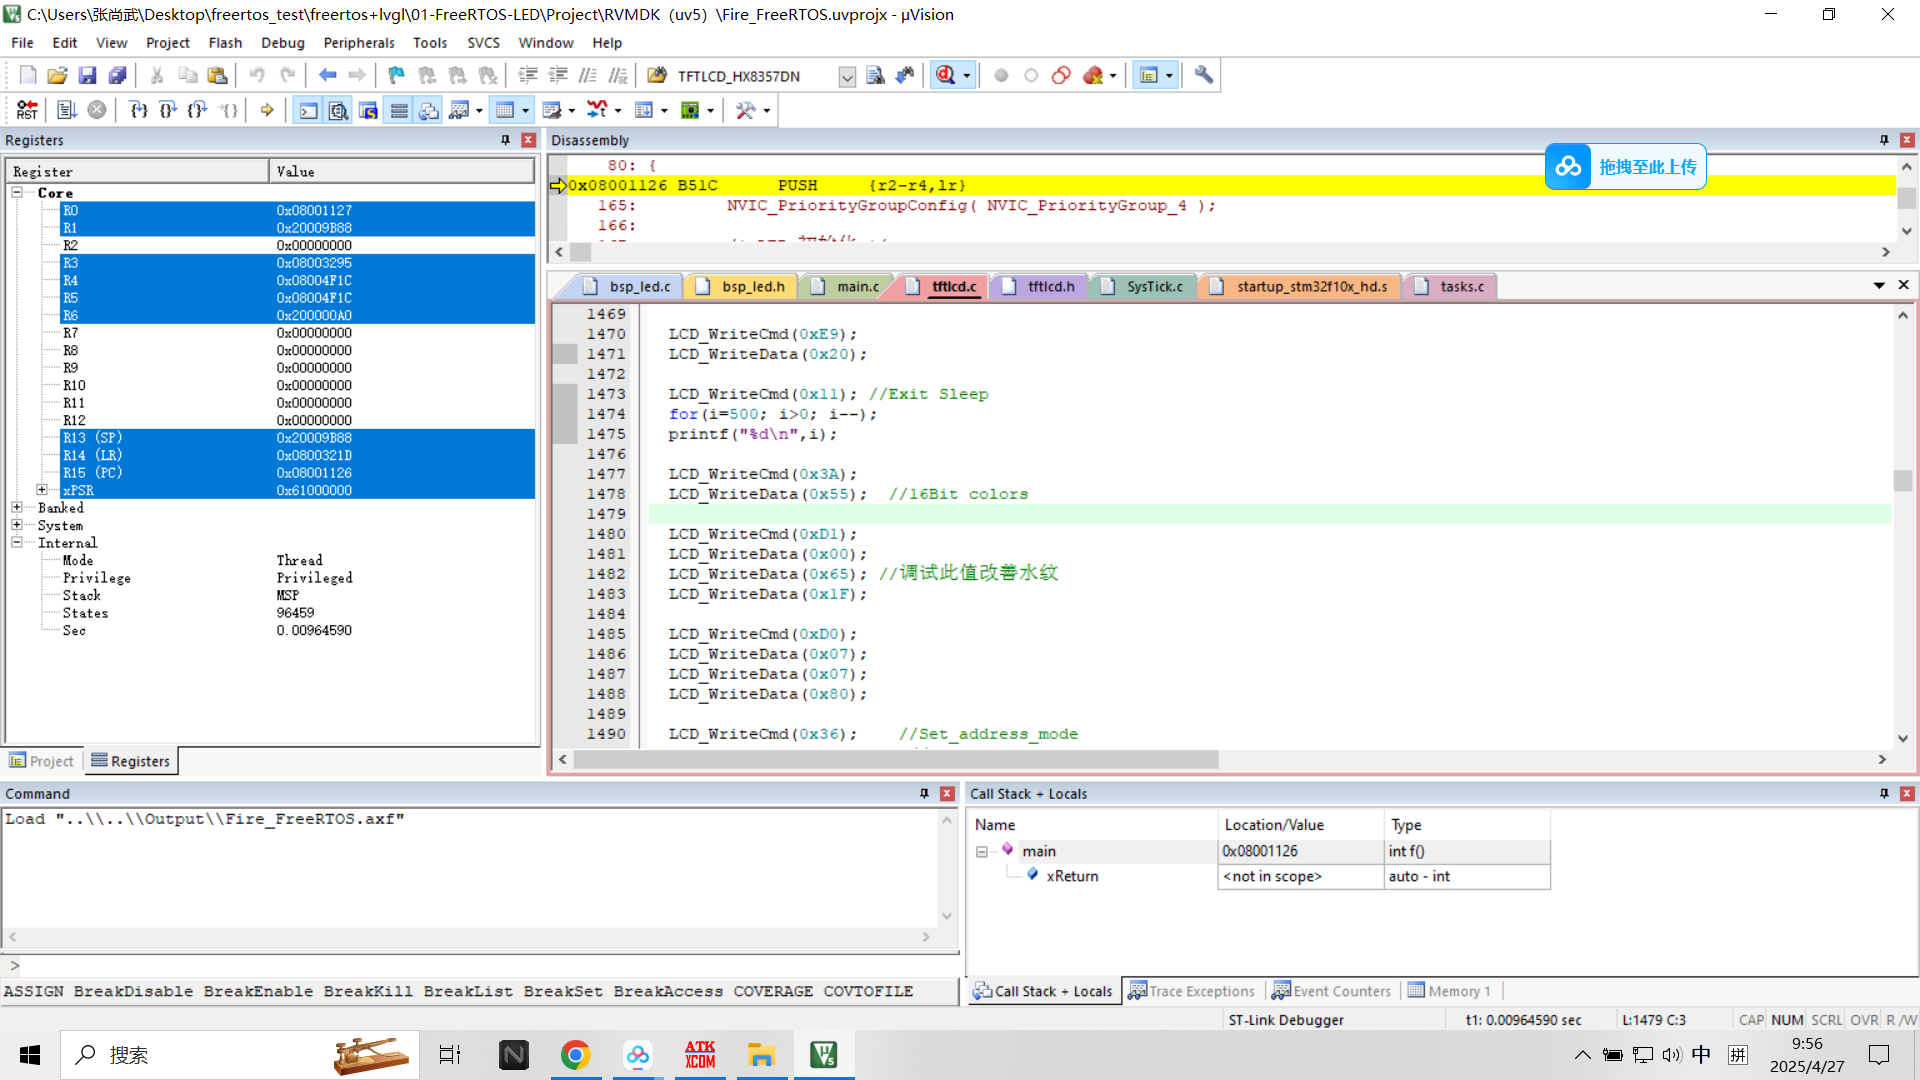Toggle the Registers Window button
Viewport: 1920px width, 1080px height.
point(399,110)
